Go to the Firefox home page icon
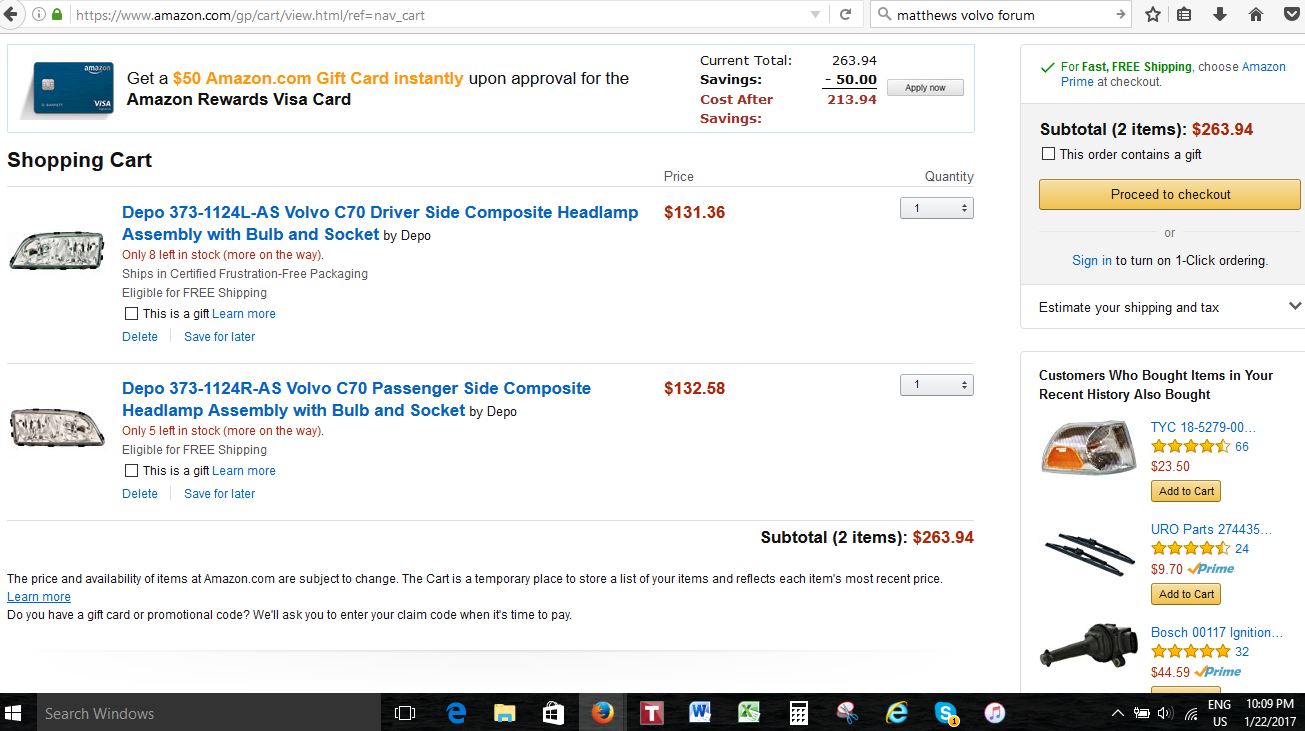This screenshot has height=731, width=1305. (1256, 15)
